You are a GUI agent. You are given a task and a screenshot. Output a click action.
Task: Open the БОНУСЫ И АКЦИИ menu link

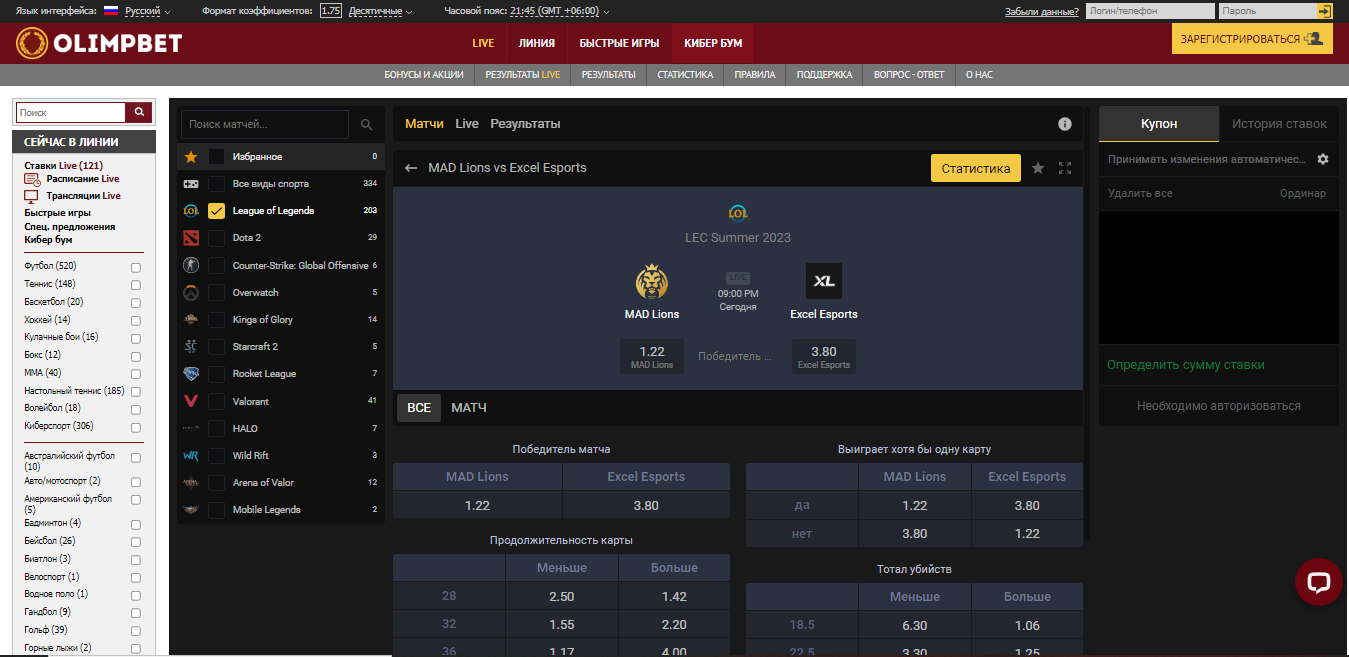coord(424,75)
